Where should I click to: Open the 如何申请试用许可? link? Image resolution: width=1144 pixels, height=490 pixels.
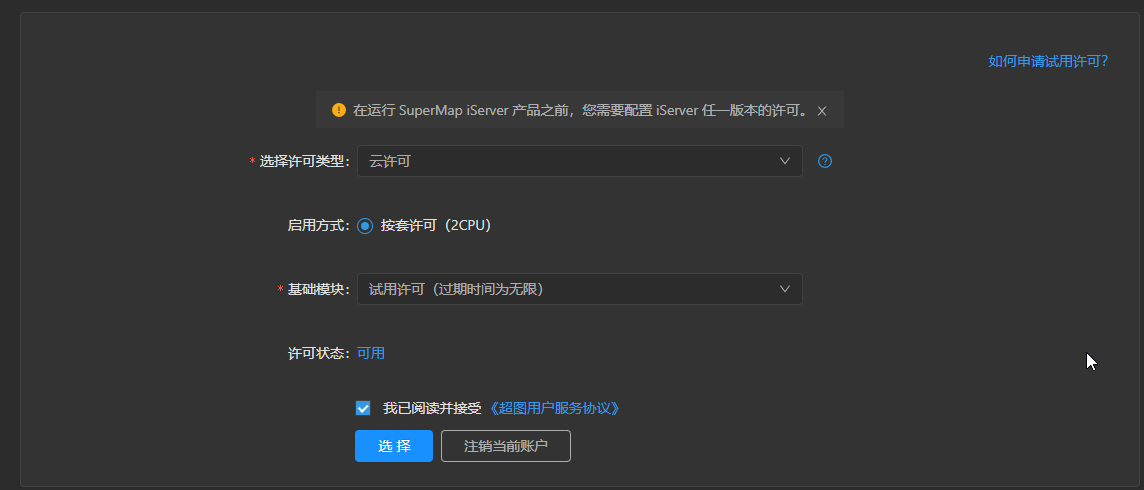1048,61
